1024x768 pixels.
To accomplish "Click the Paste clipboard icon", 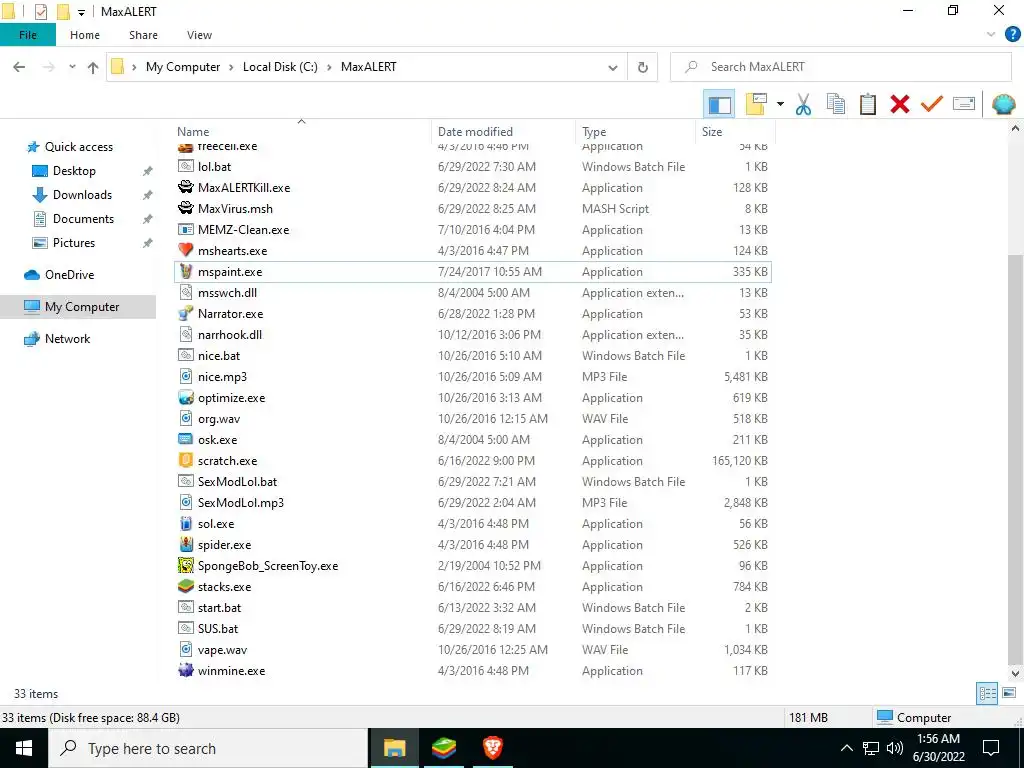I will (867, 104).
